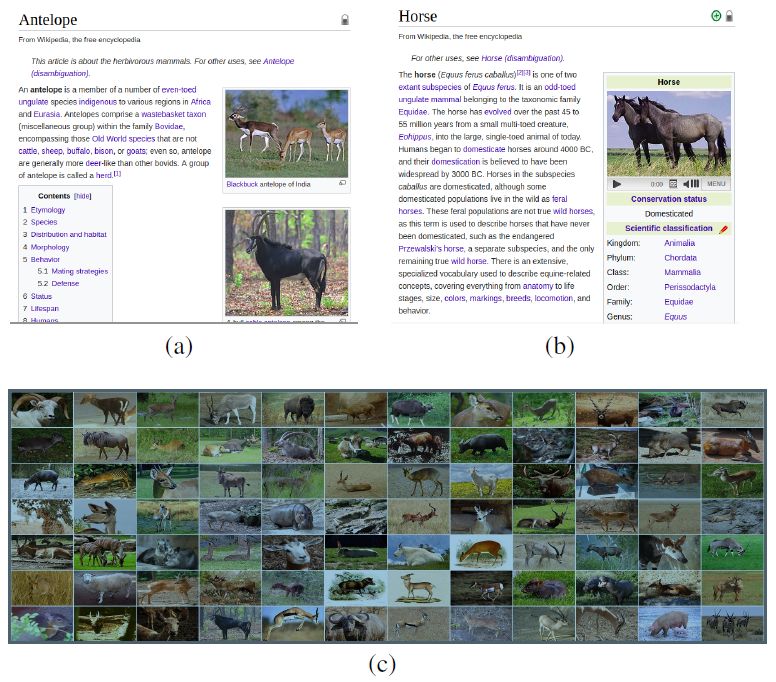Open the Animalia kingdom link
The image size is (776, 682).
tap(679, 243)
